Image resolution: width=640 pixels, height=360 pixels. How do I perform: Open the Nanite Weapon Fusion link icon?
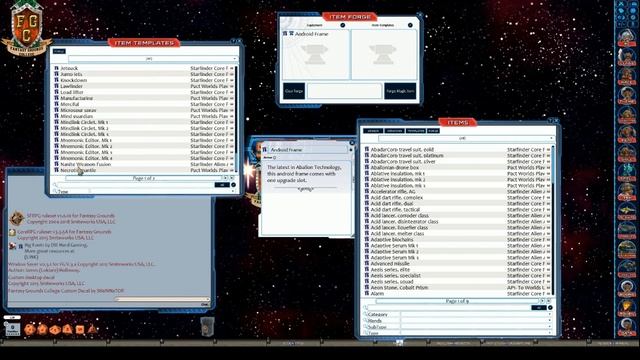(x=56, y=164)
